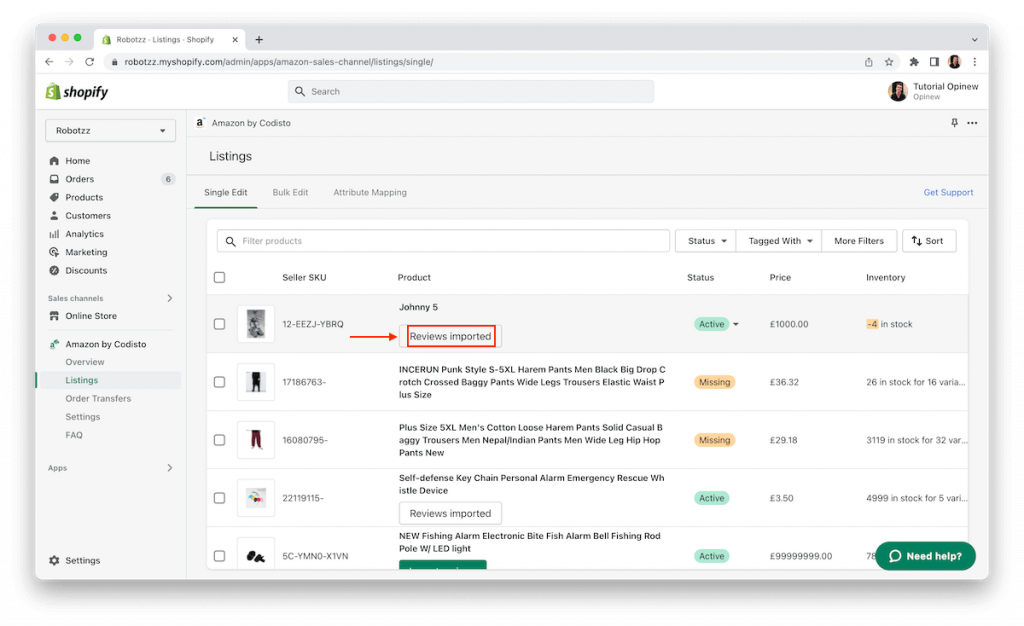The width and height of the screenshot is (1024, 626).
Task: Click the Shopify logo
Action: point(76,92)
